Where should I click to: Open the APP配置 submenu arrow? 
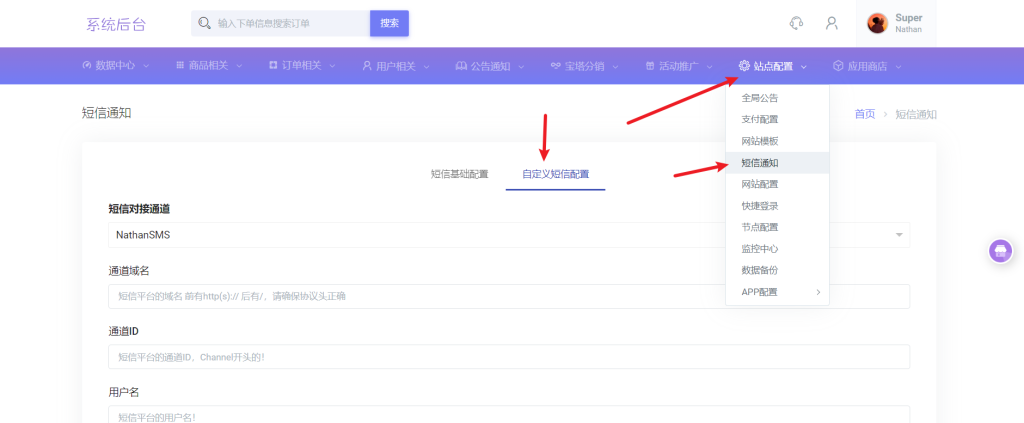pyautogui.click(x=818, y=292)
